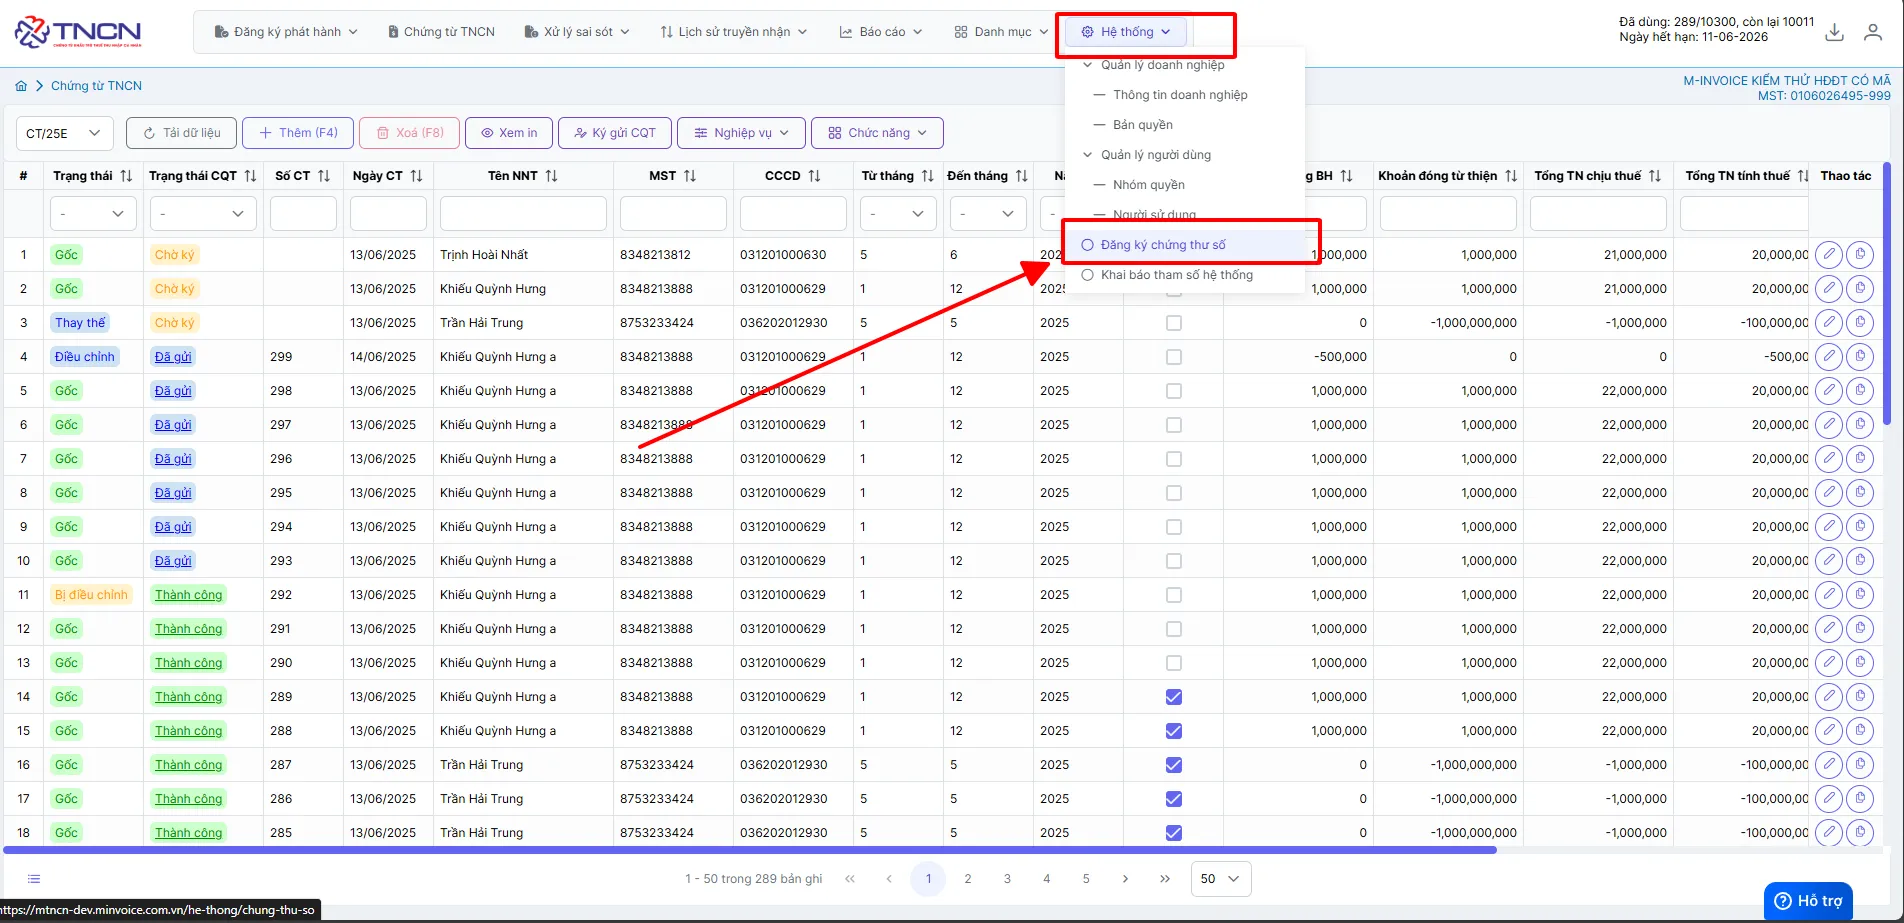Uncheck checkbox in row with số CT 288
The width and height of the screenshot is (1904, 923).
coord(1174,731)
